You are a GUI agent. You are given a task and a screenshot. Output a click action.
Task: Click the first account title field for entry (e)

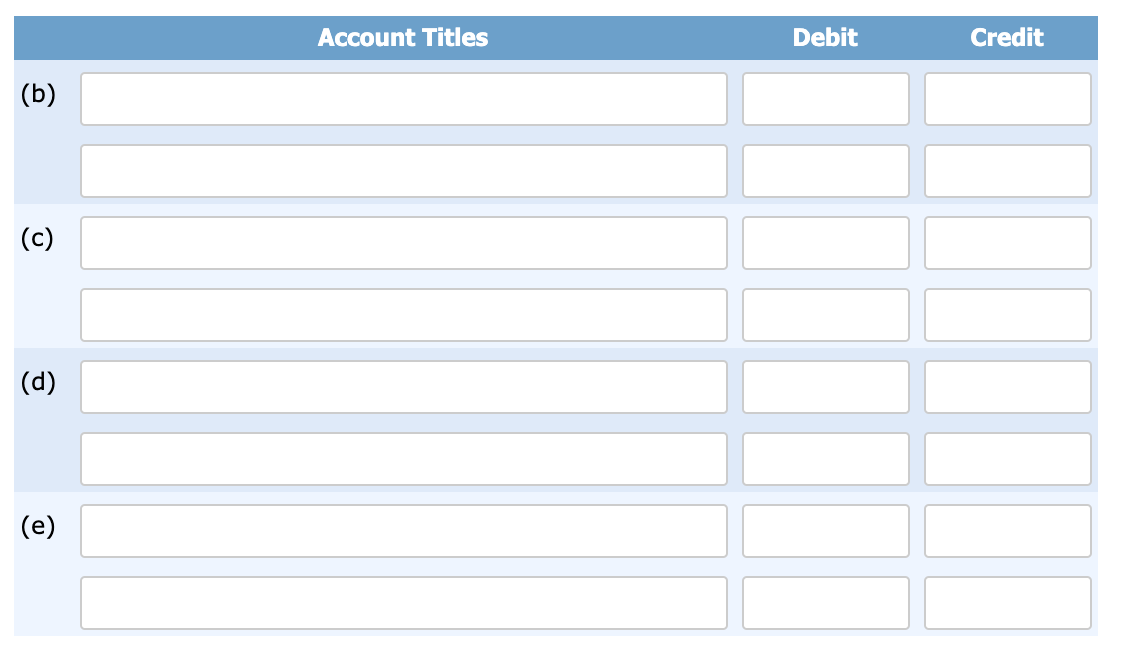point(403,530)
